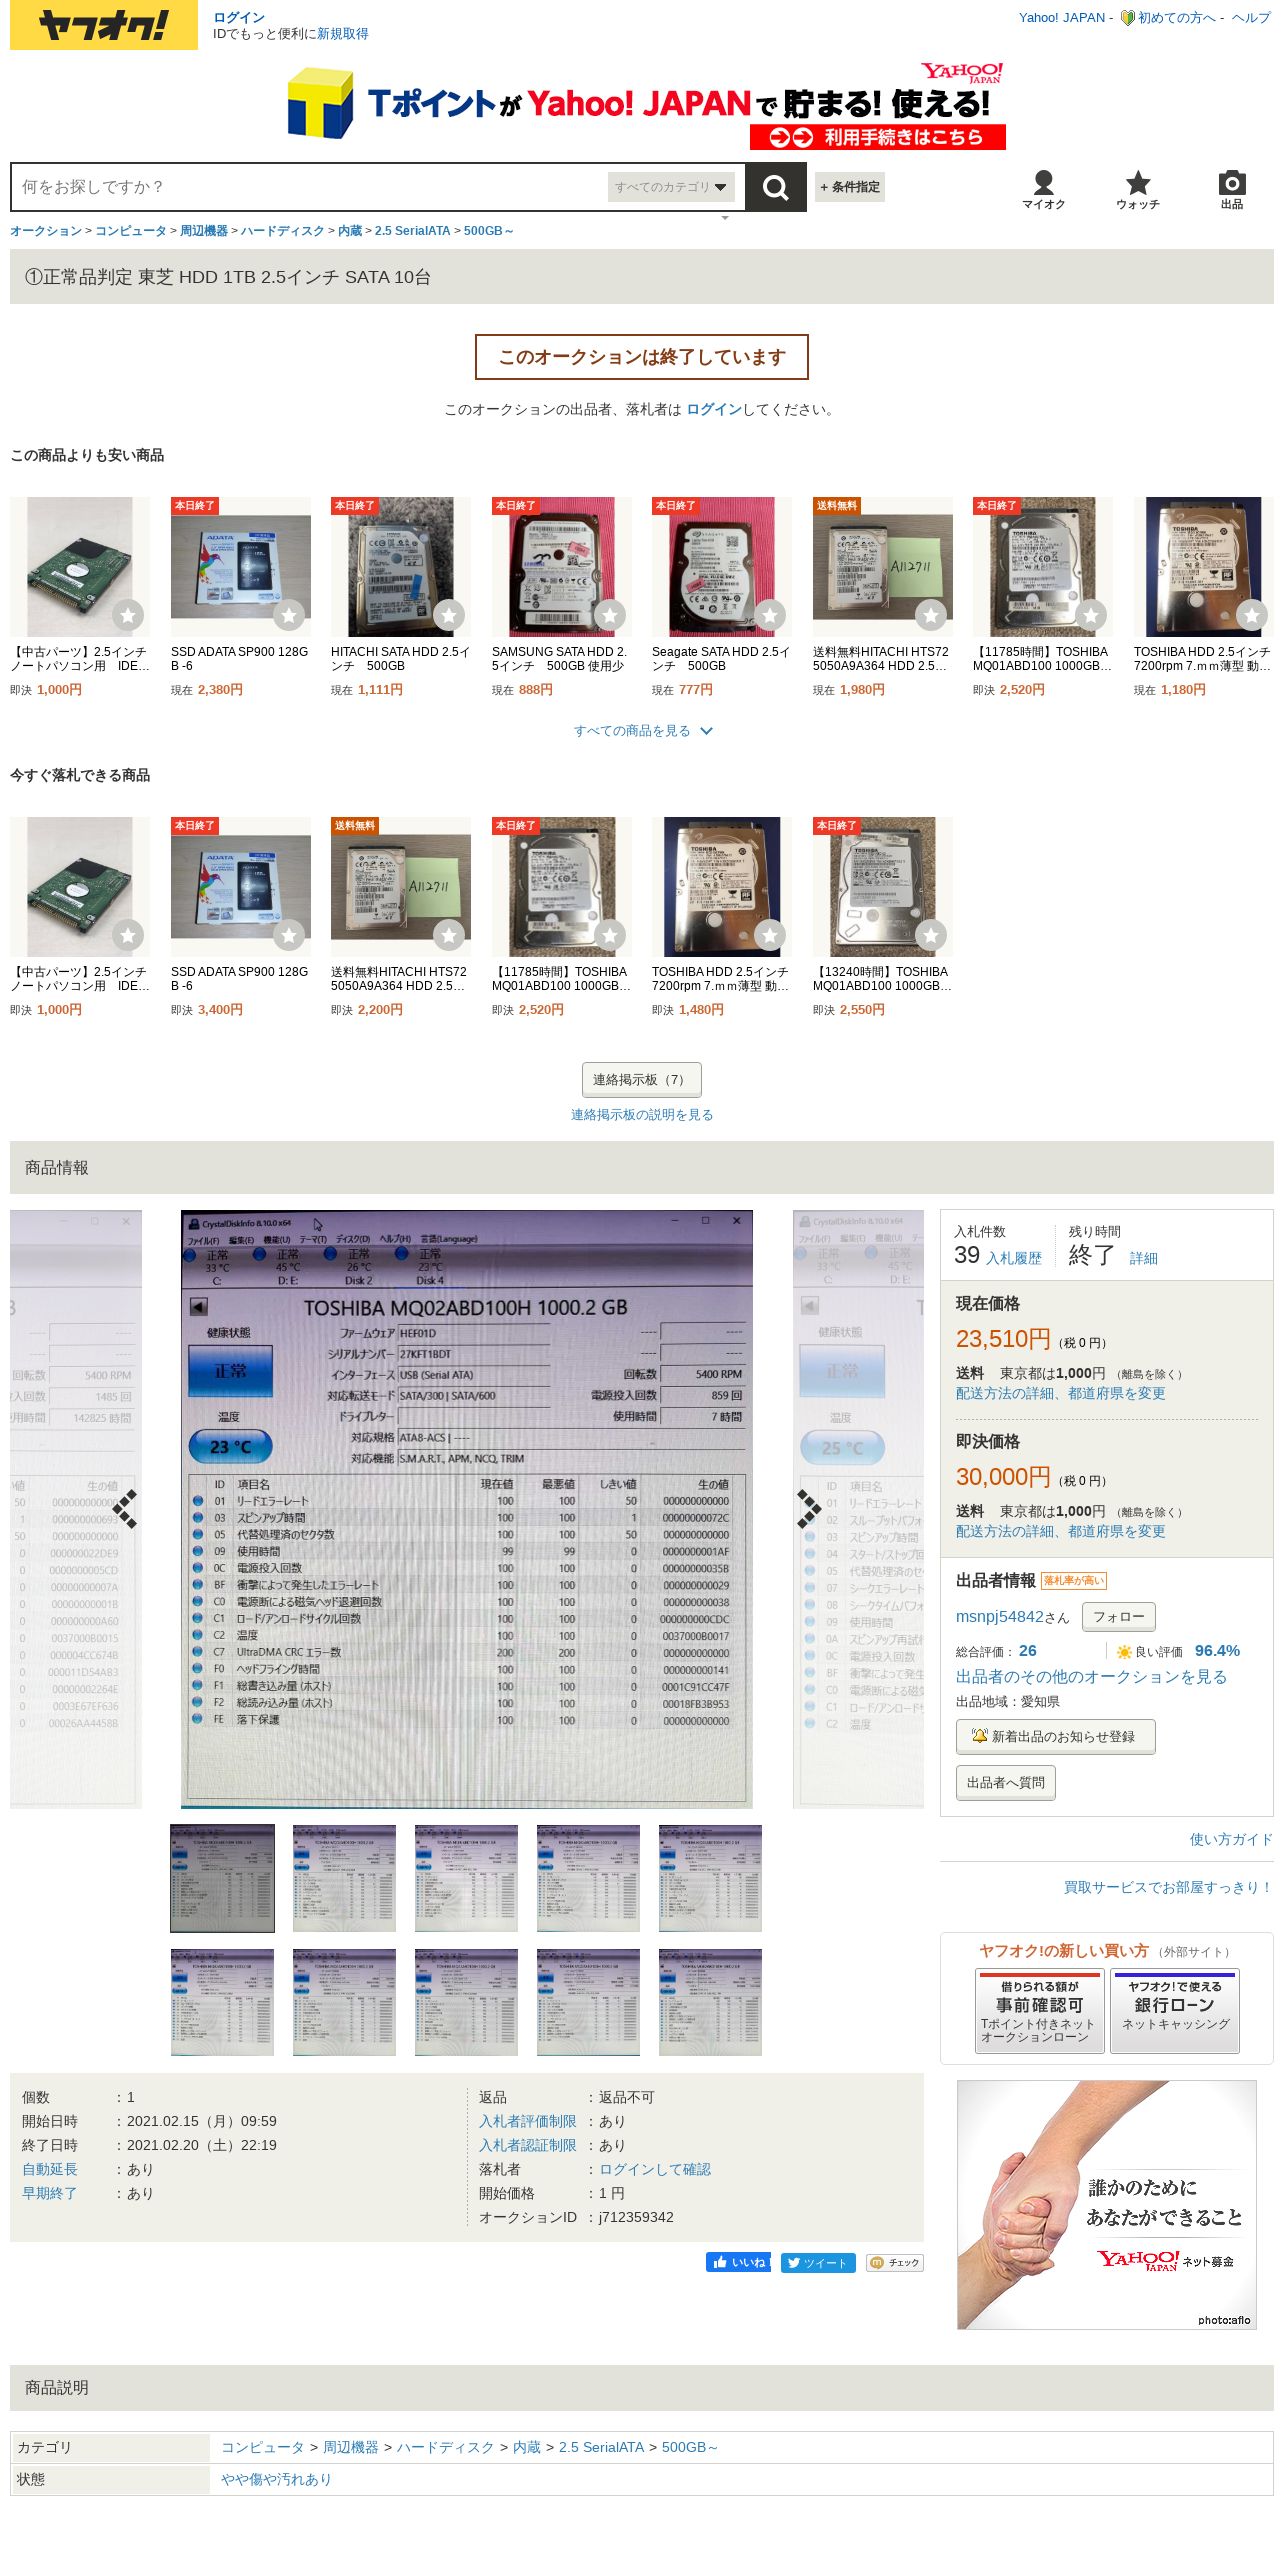Click the 96.4% good rating link
Image resolution: width=1284 pixels, height=2568 pixels.
[1217, 1651]
